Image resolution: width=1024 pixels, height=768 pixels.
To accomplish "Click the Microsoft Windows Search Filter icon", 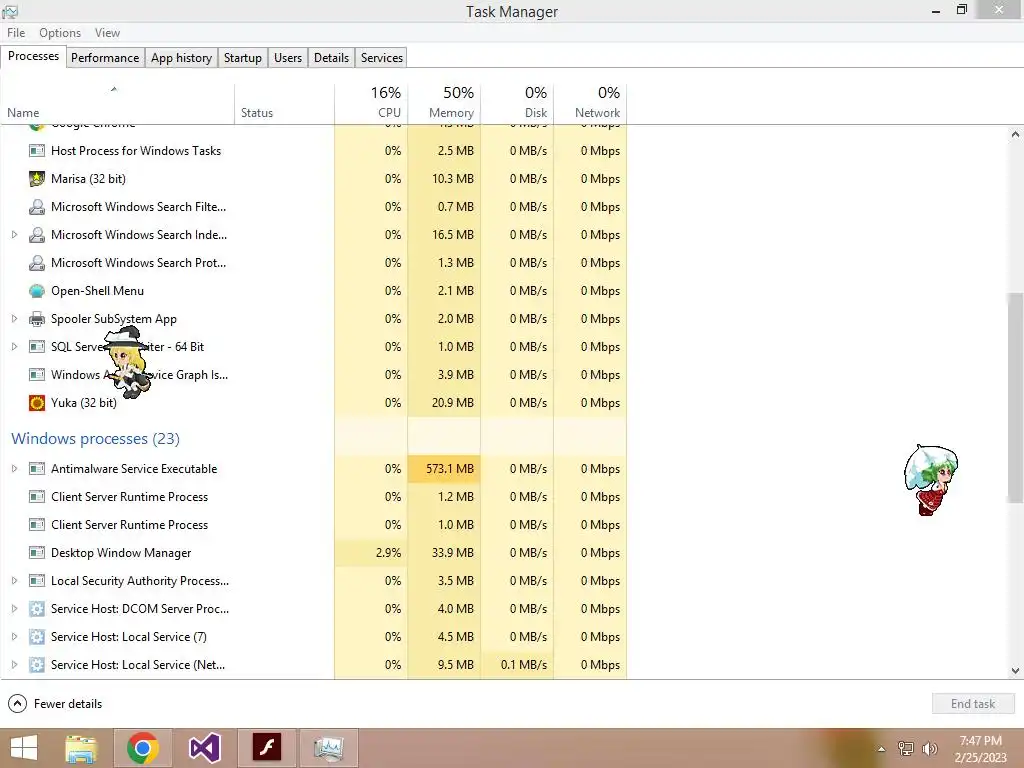I will point(37,207).
